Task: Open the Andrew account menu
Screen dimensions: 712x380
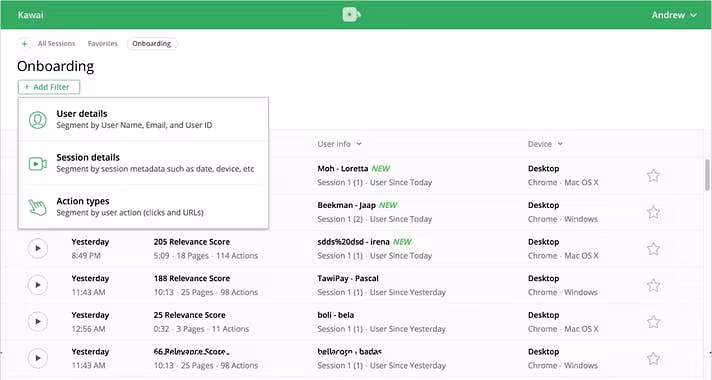Action: pos(674,15)
